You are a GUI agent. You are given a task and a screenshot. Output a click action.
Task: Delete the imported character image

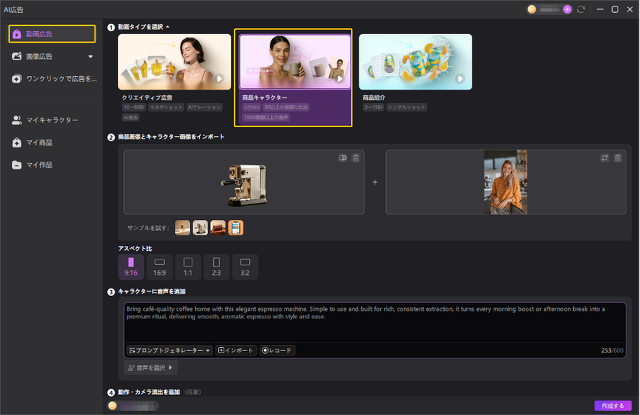618,158
